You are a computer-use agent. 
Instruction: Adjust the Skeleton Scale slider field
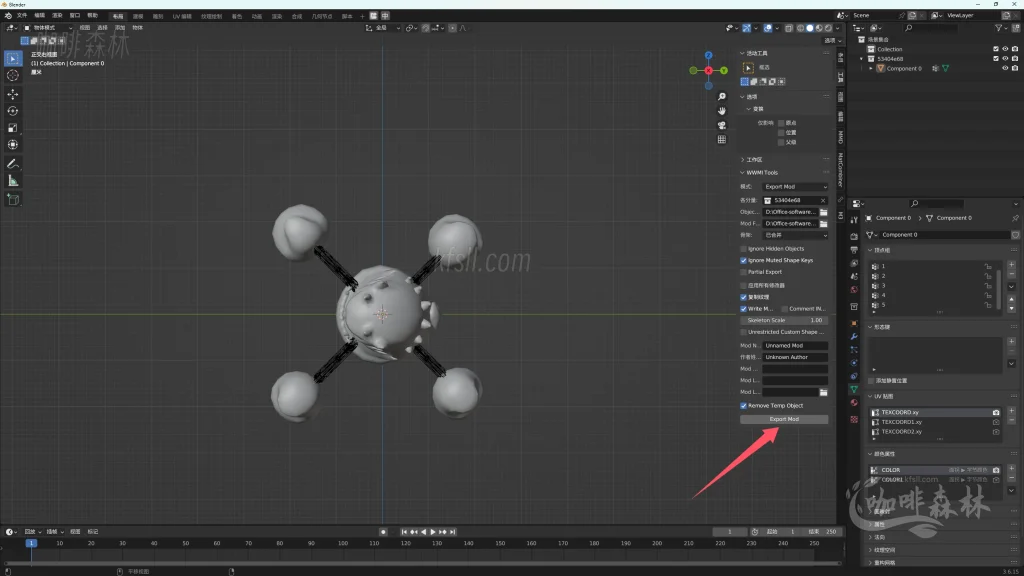click(x=784, y=320)
